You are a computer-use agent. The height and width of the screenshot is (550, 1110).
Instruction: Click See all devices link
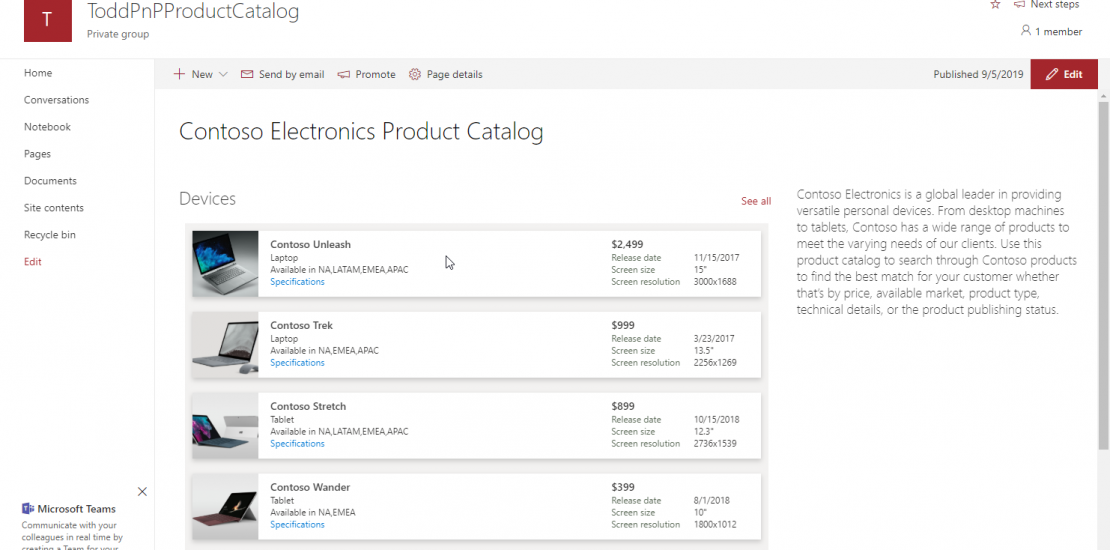(x=755, y=201)
